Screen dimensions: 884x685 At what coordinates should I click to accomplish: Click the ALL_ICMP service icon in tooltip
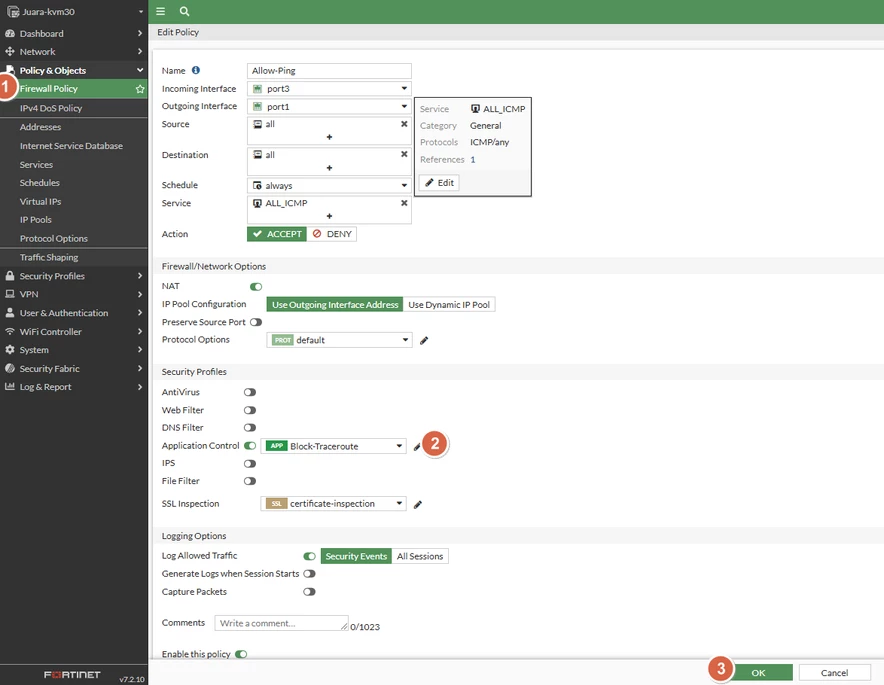[x=475, y=109]
